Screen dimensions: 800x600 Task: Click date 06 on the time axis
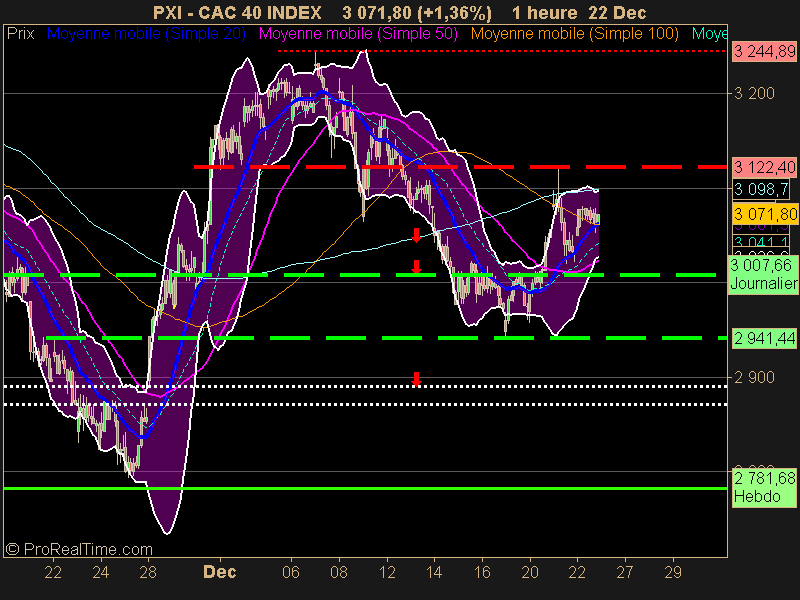291,572
